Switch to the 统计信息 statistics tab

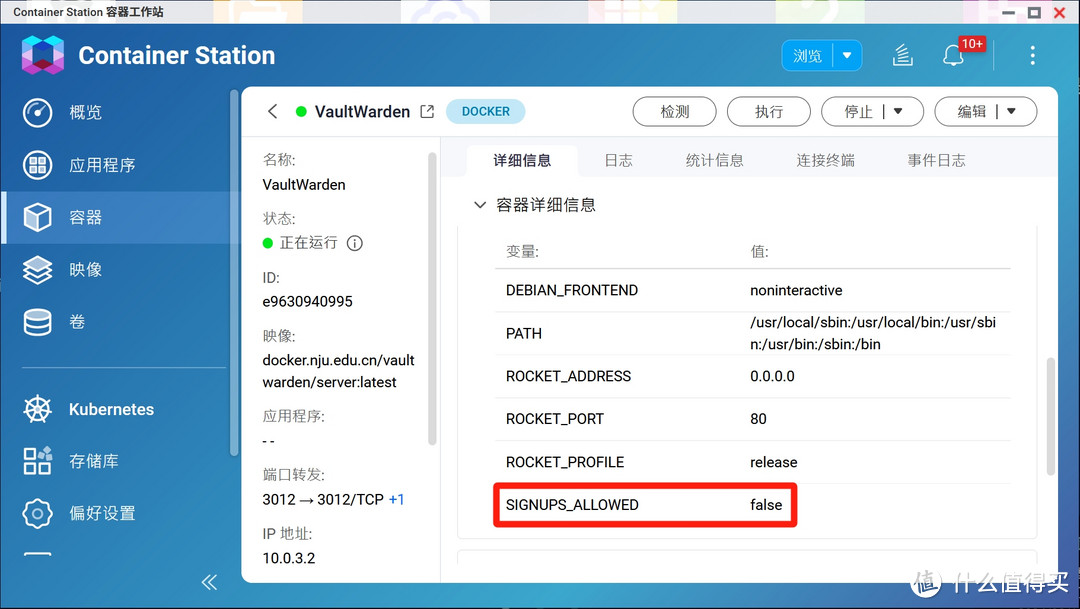(x=715, y=159)
